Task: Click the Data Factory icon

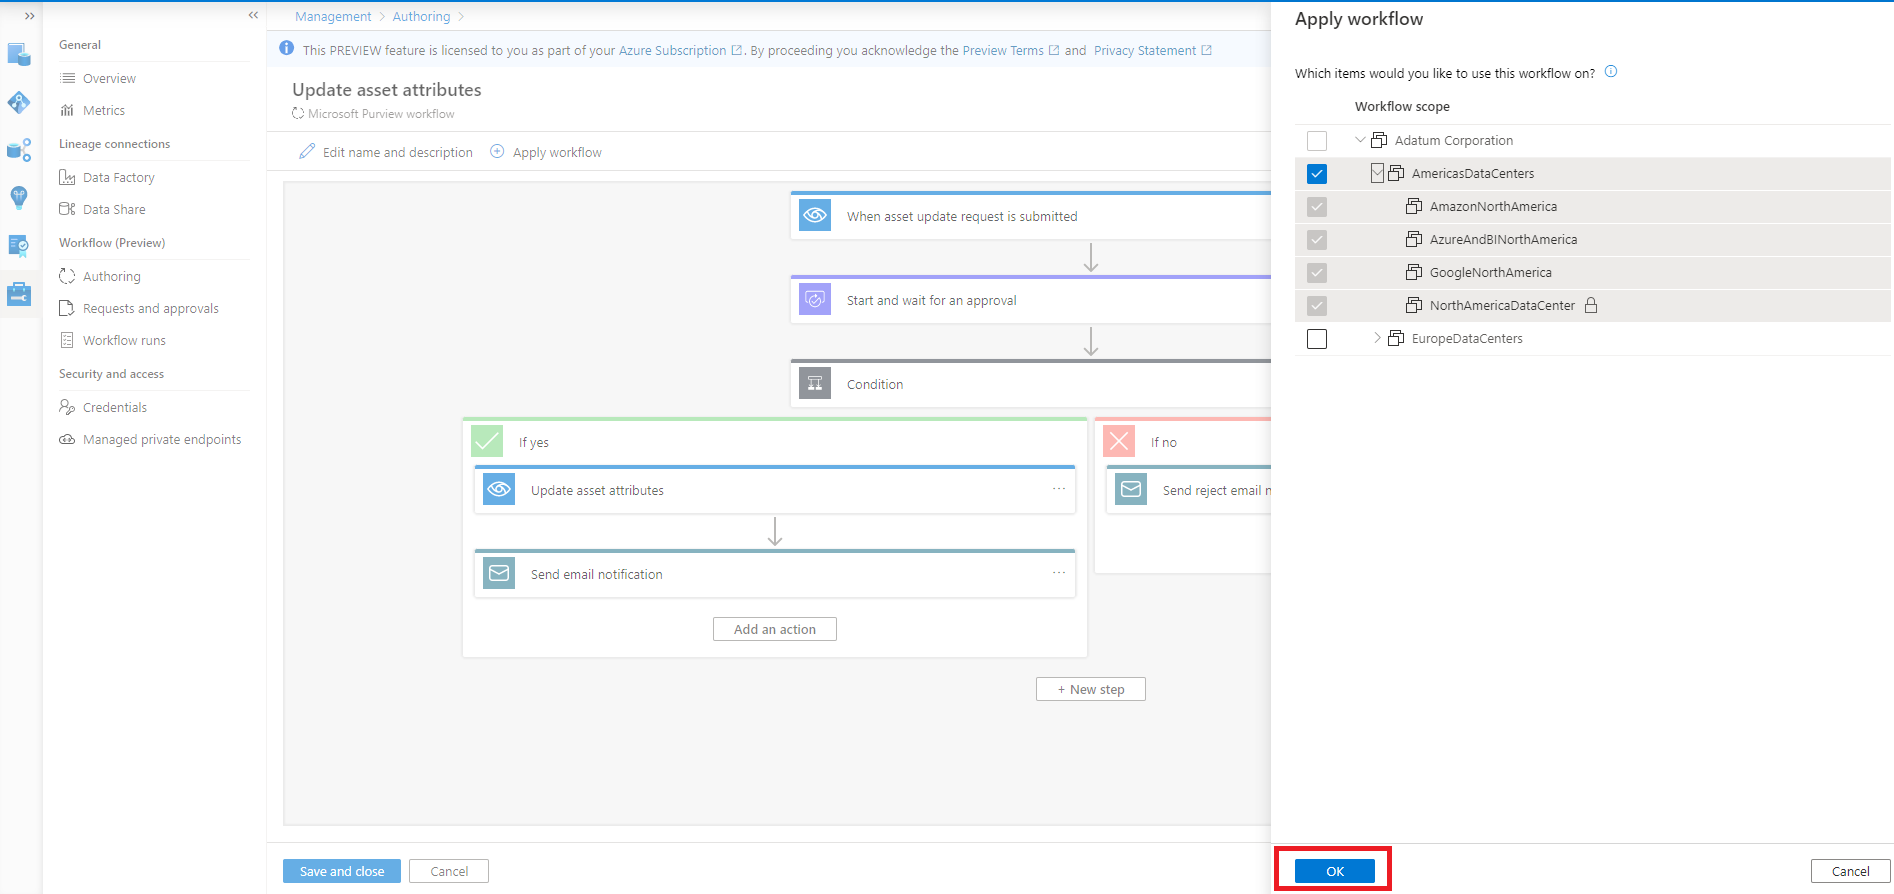Action: pos(67,177)
